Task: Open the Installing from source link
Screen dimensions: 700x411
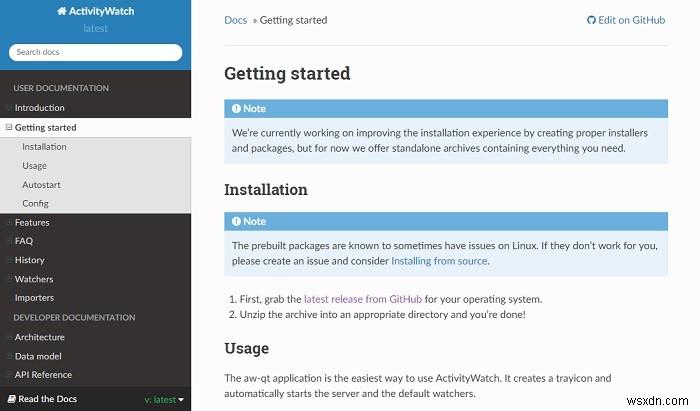Action: click(439, 261)
